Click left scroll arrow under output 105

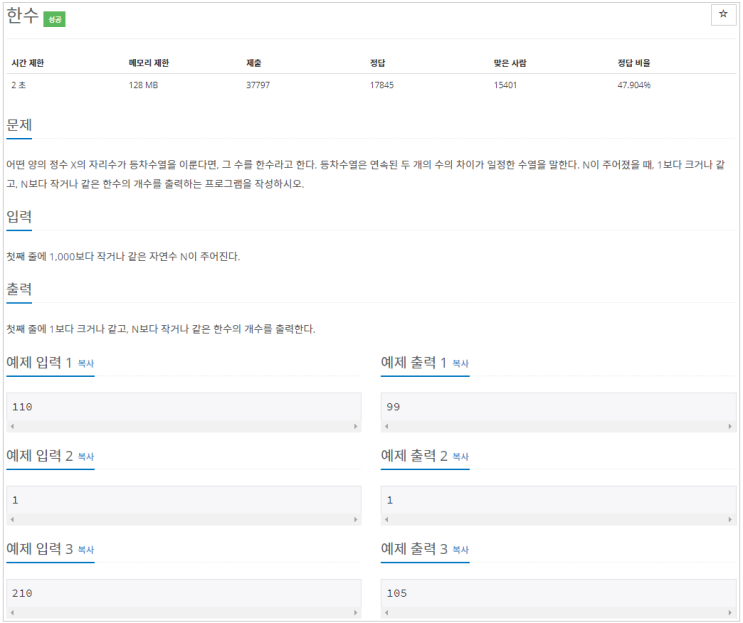click(387, 613)
